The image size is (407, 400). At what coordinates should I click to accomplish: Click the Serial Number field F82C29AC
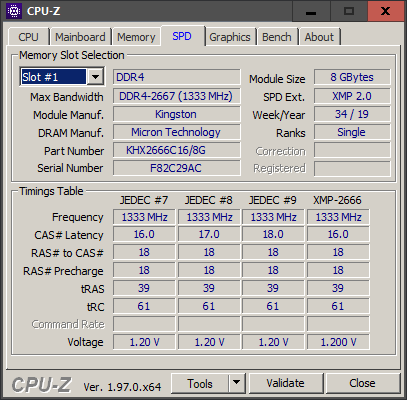point(176,168)
